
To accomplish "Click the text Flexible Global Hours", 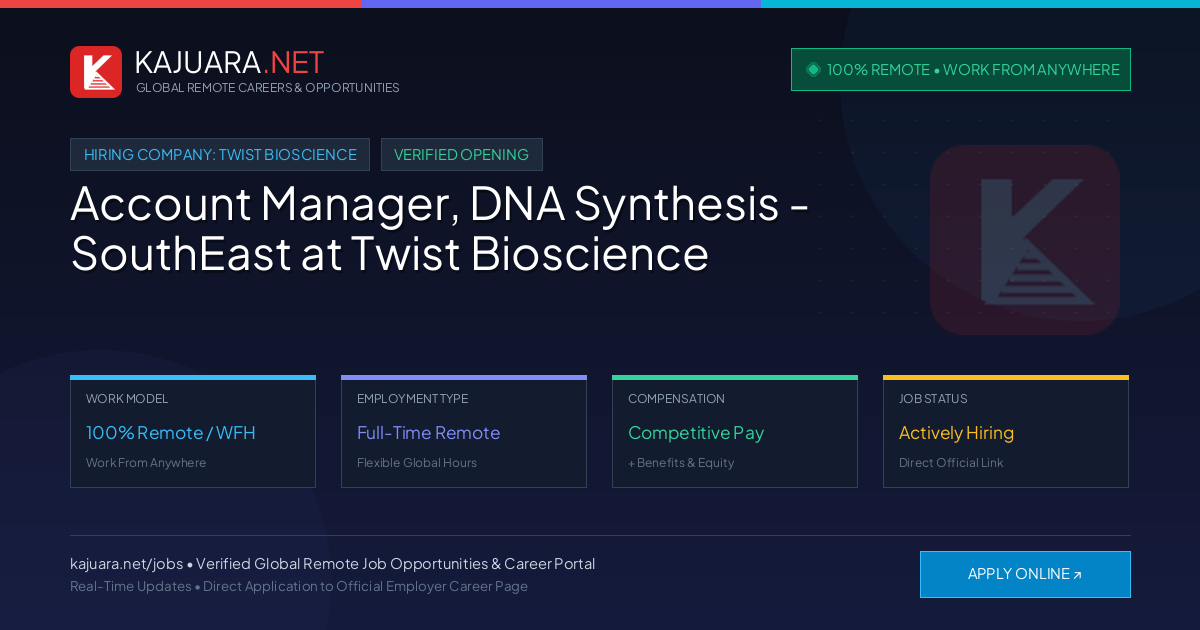I will coord(417,463).
